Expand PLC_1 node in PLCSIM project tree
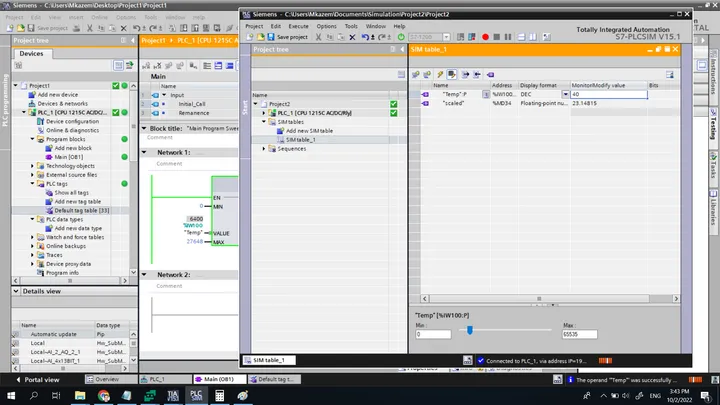 (x=264, y=113)
